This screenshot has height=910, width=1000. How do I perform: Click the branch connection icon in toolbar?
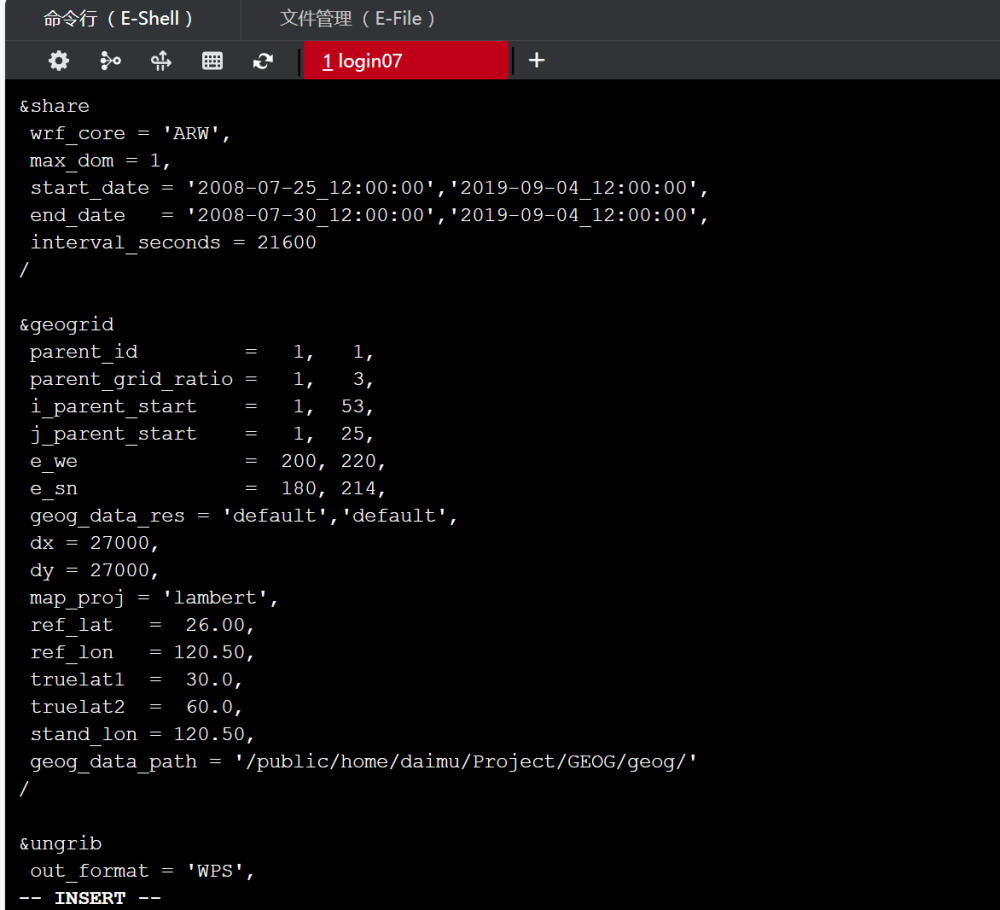pos(110,61)
